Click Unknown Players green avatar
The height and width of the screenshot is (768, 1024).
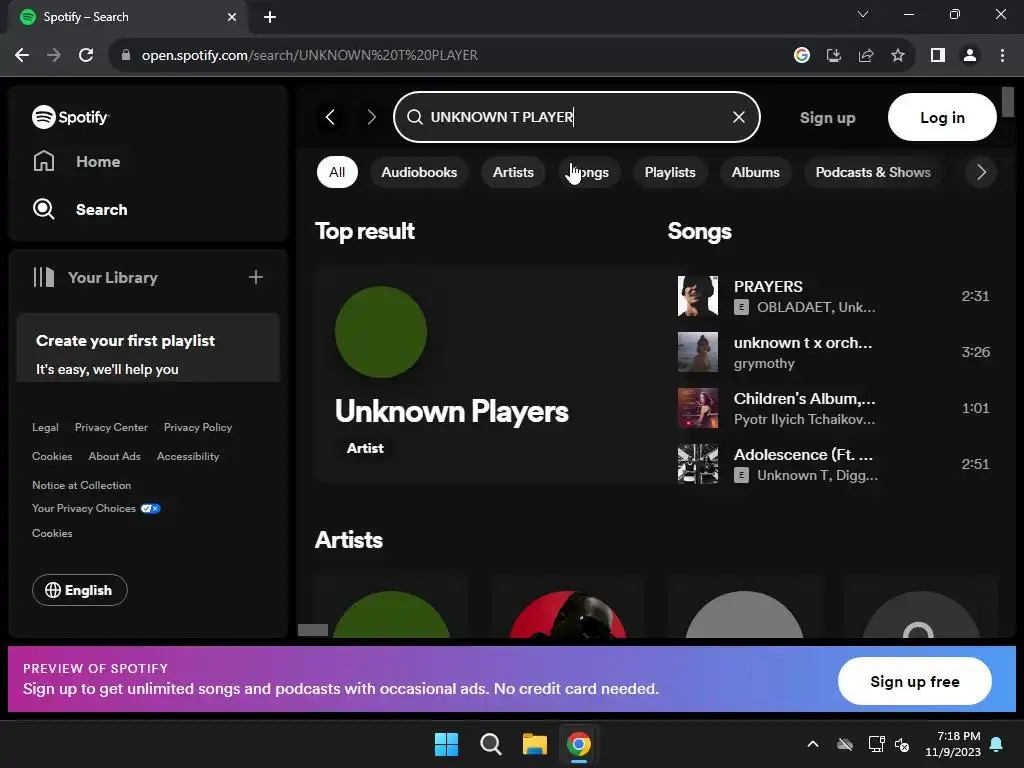click(x=381, y=332)
